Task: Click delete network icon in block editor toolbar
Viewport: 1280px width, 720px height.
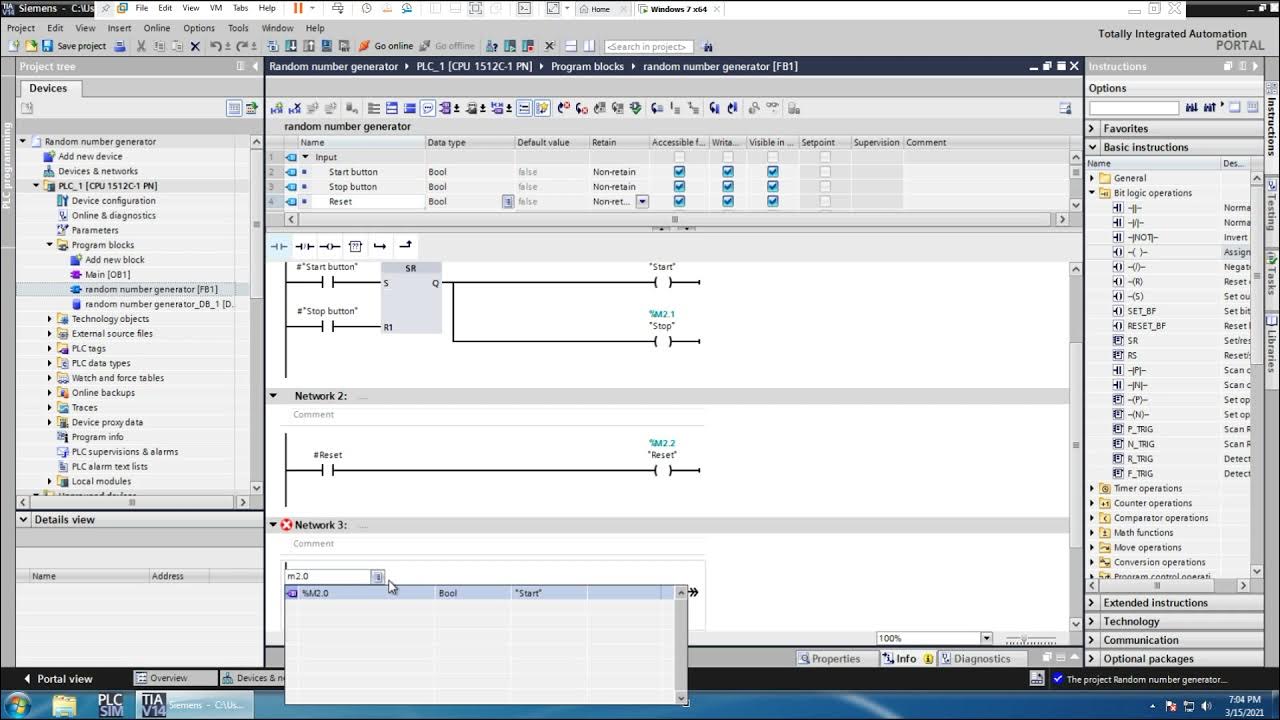Action: tap(295, 108)
